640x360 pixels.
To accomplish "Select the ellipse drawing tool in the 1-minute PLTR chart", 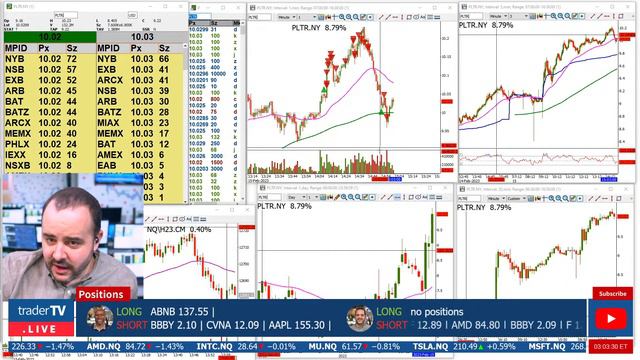I will coord(416,17).
